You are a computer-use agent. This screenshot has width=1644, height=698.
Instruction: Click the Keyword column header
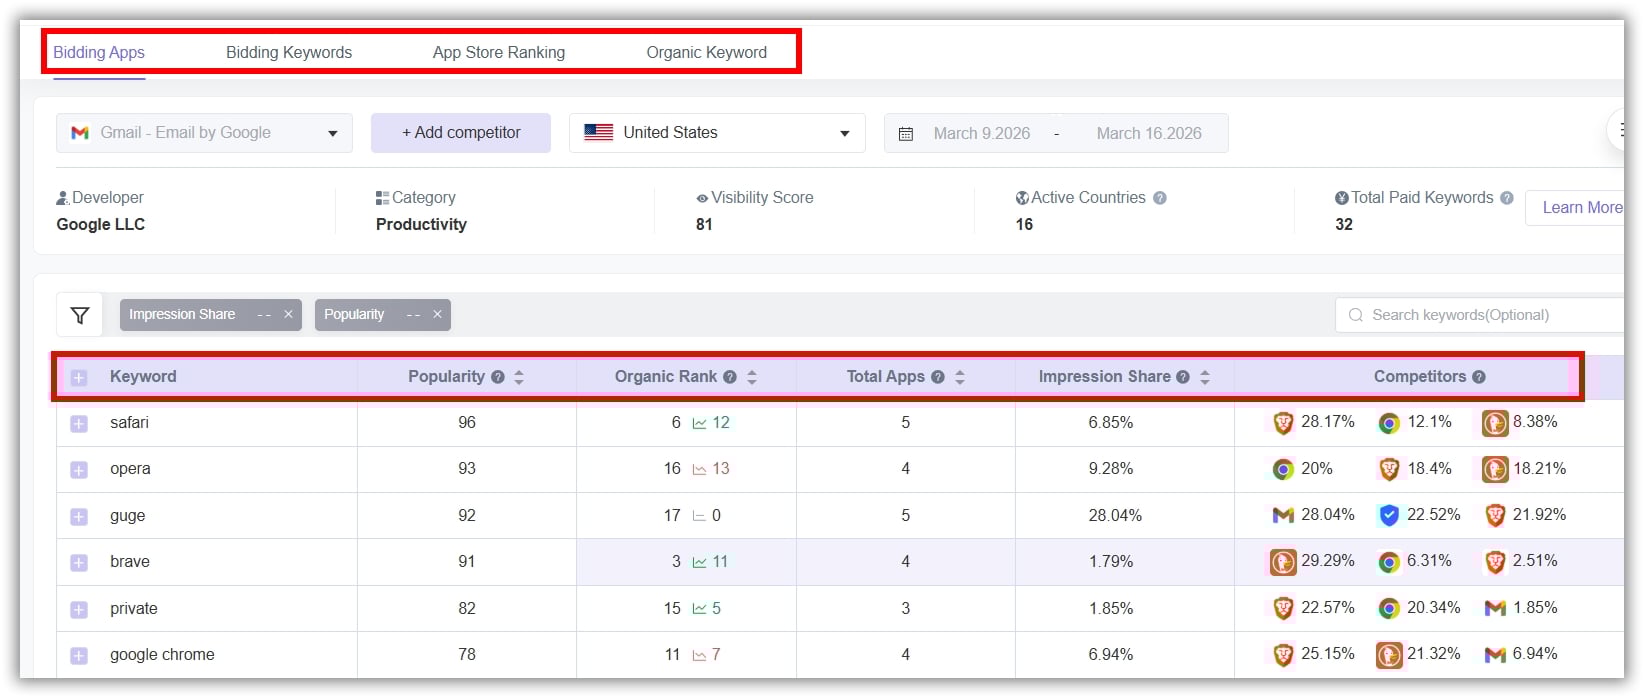(x=143, y=377)
